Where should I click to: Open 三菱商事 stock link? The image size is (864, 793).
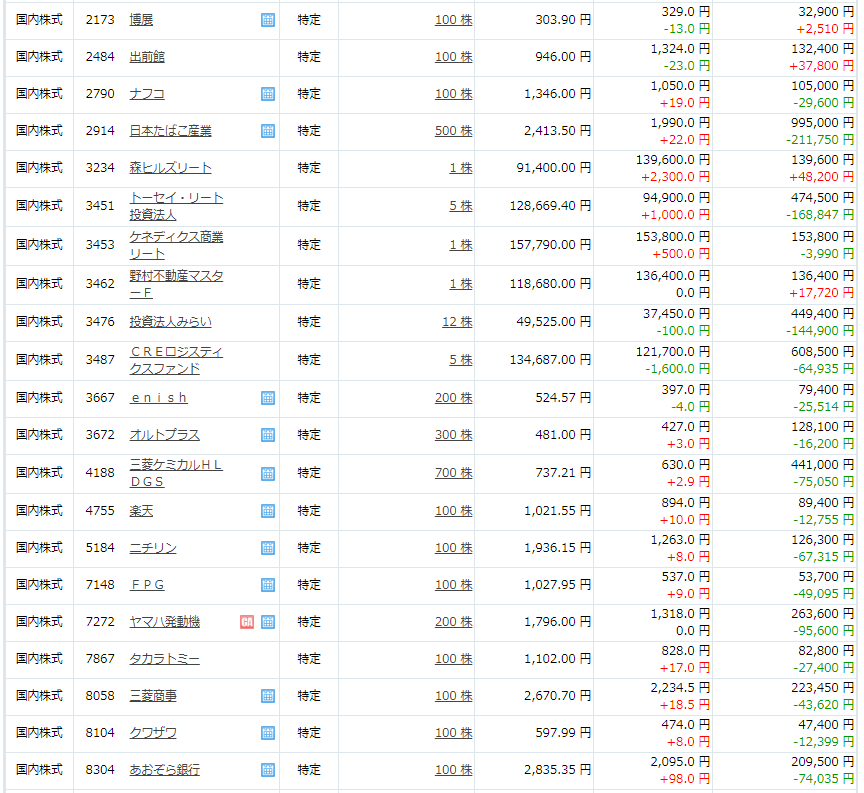tap(153, 695)
